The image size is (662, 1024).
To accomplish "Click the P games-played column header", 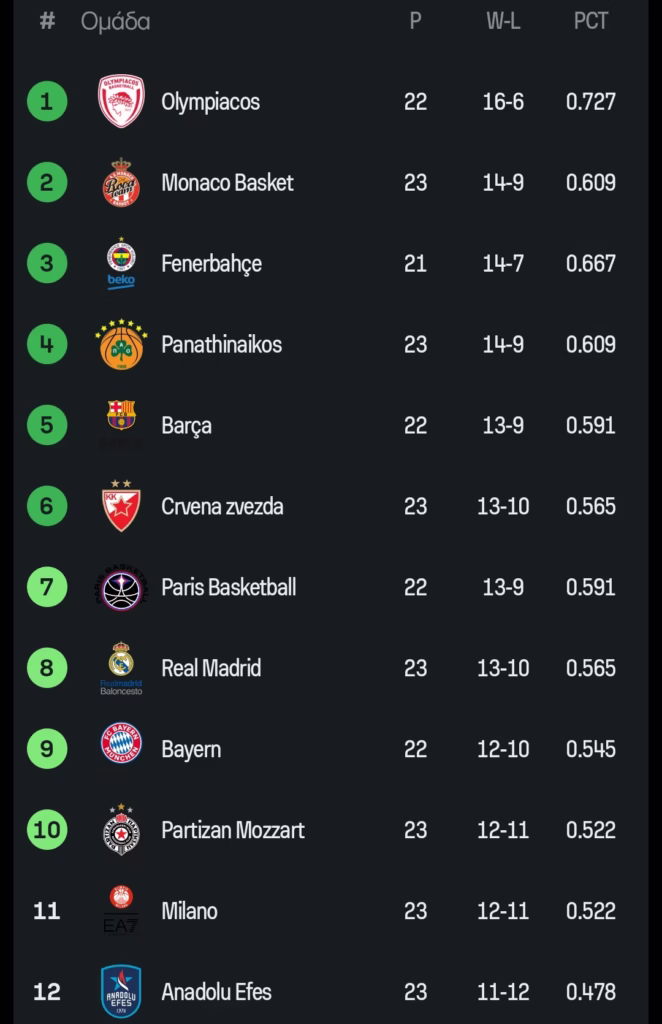I will click(x=415, y=21).
